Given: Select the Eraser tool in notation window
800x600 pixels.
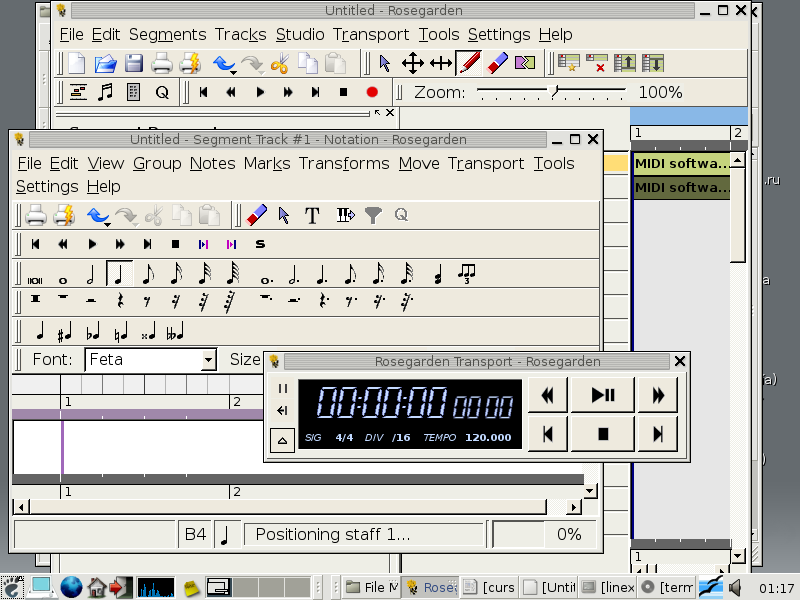Looking at the screenshot, I should click(x=256, y=215).
